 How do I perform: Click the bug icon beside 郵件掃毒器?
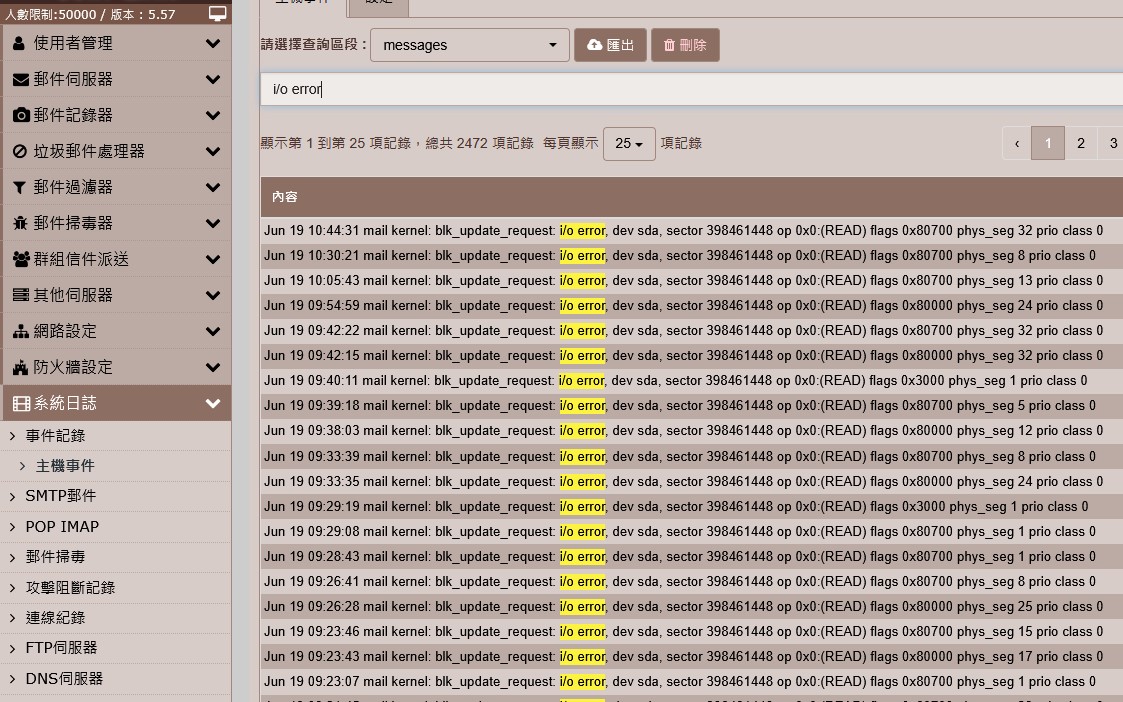20,223
